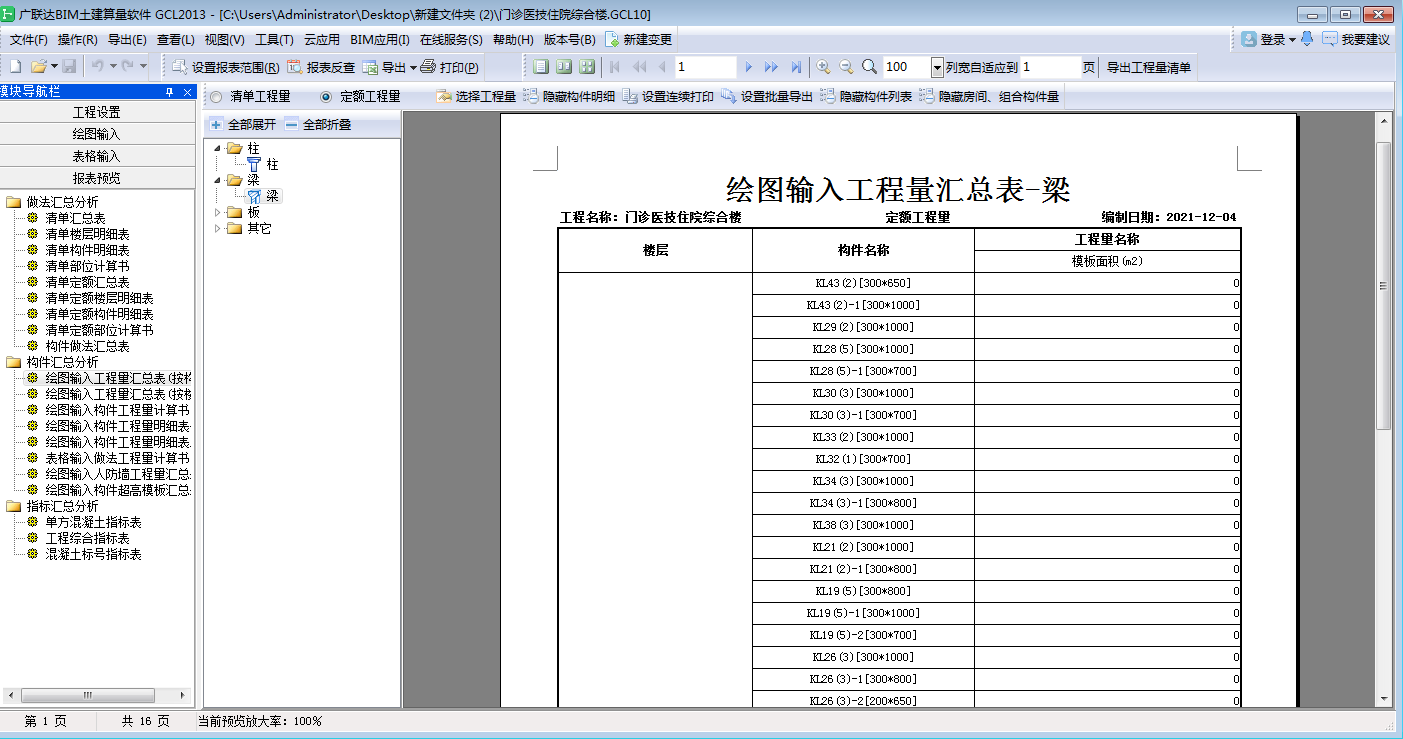Screen dimensions: 1403x739
Task: Open 设置连续打印 settings
Action: [x=667, y=97]
